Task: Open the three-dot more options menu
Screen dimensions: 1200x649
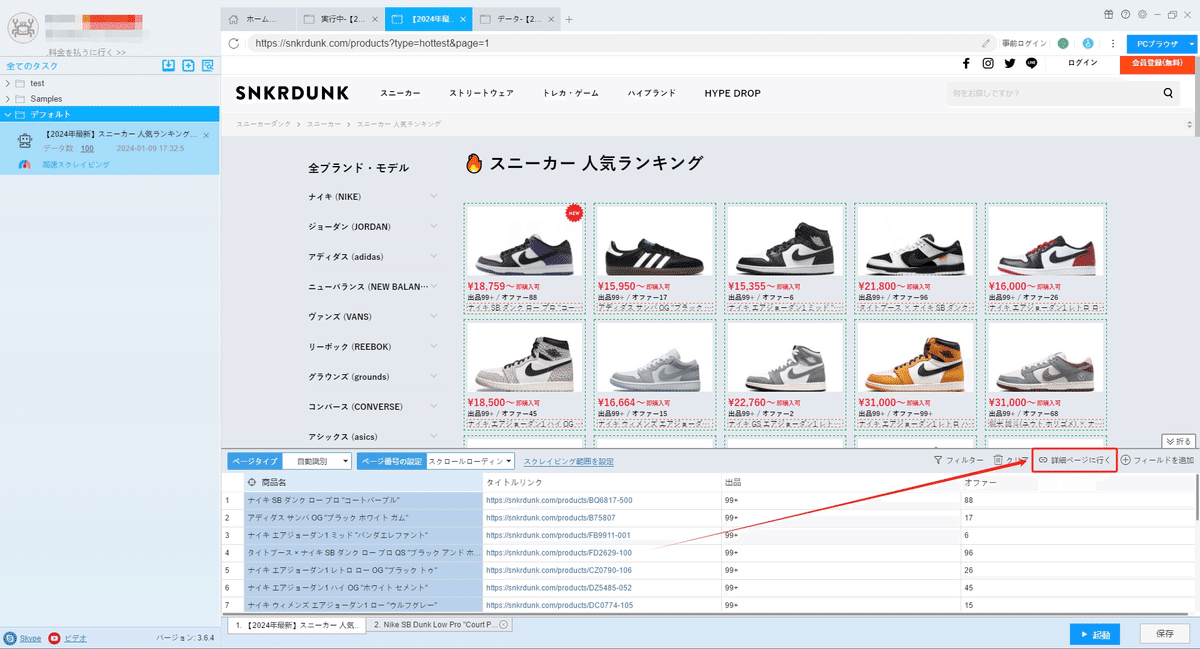Action: tap(1111, 43)
